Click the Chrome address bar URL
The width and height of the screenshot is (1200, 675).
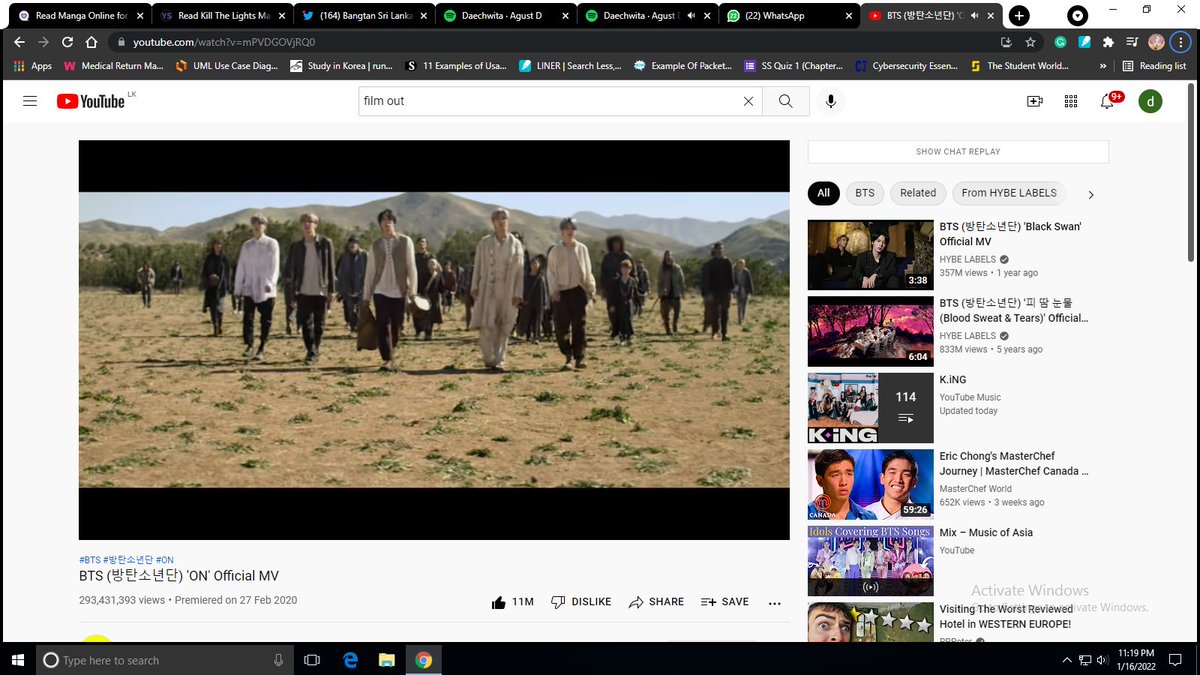[224, 42]
